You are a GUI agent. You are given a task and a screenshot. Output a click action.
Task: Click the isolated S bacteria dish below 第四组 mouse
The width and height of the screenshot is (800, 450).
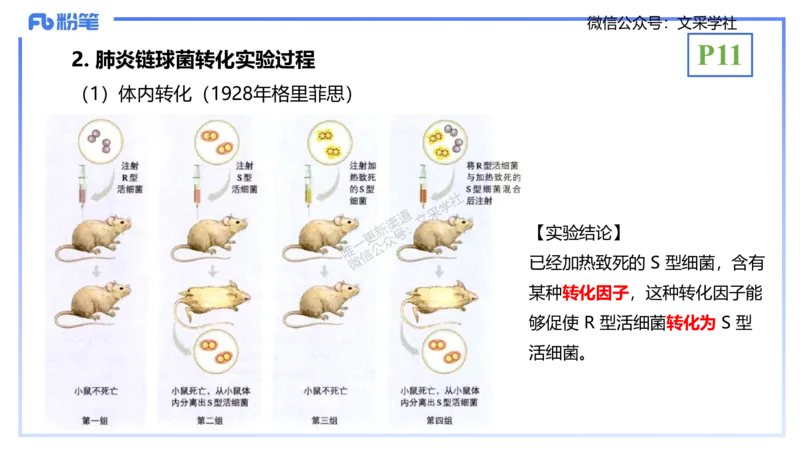click(444, 351)
